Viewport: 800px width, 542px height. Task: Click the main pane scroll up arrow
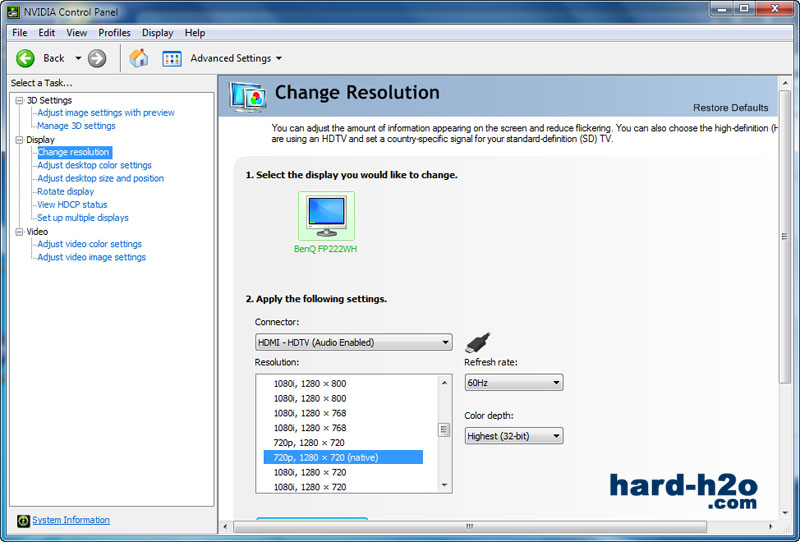point(785,83)
